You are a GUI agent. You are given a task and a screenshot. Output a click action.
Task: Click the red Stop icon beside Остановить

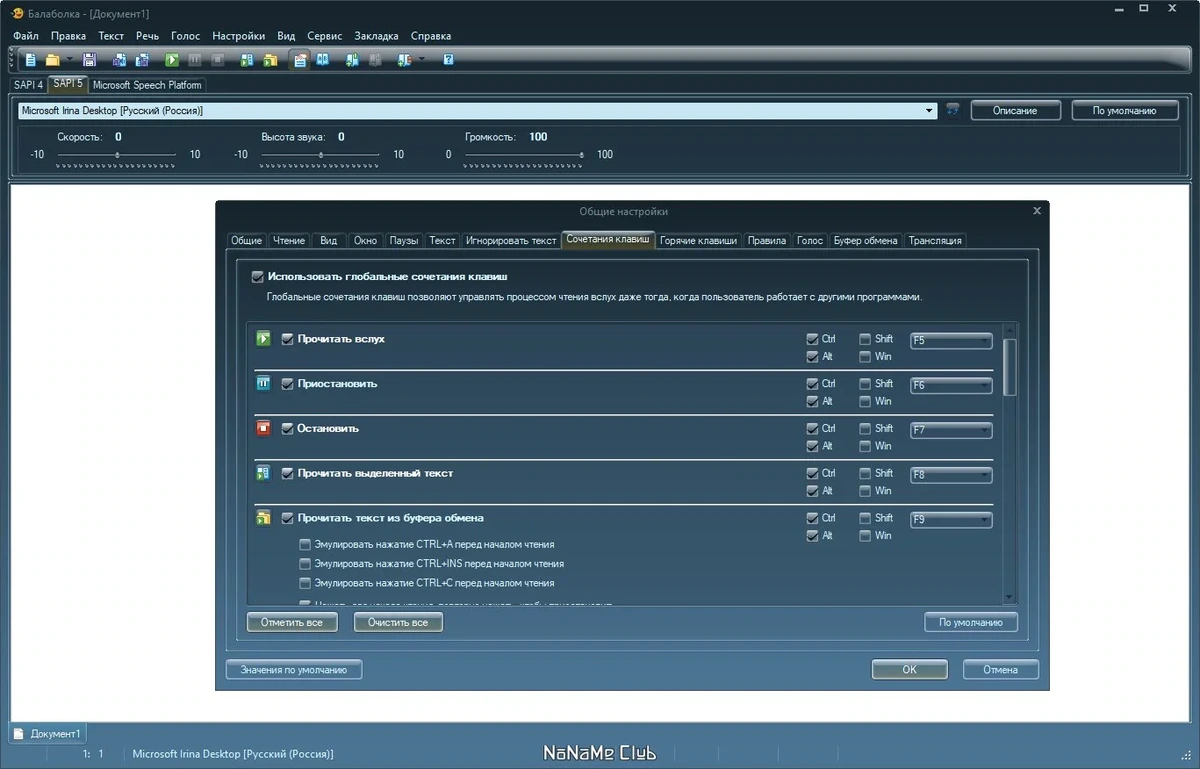[264, 428]
